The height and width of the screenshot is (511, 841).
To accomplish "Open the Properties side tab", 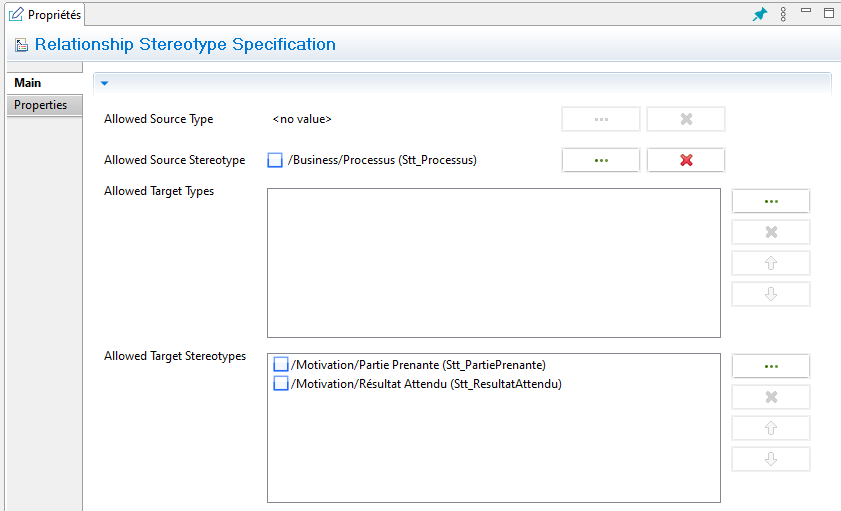I will pos(41,105).
